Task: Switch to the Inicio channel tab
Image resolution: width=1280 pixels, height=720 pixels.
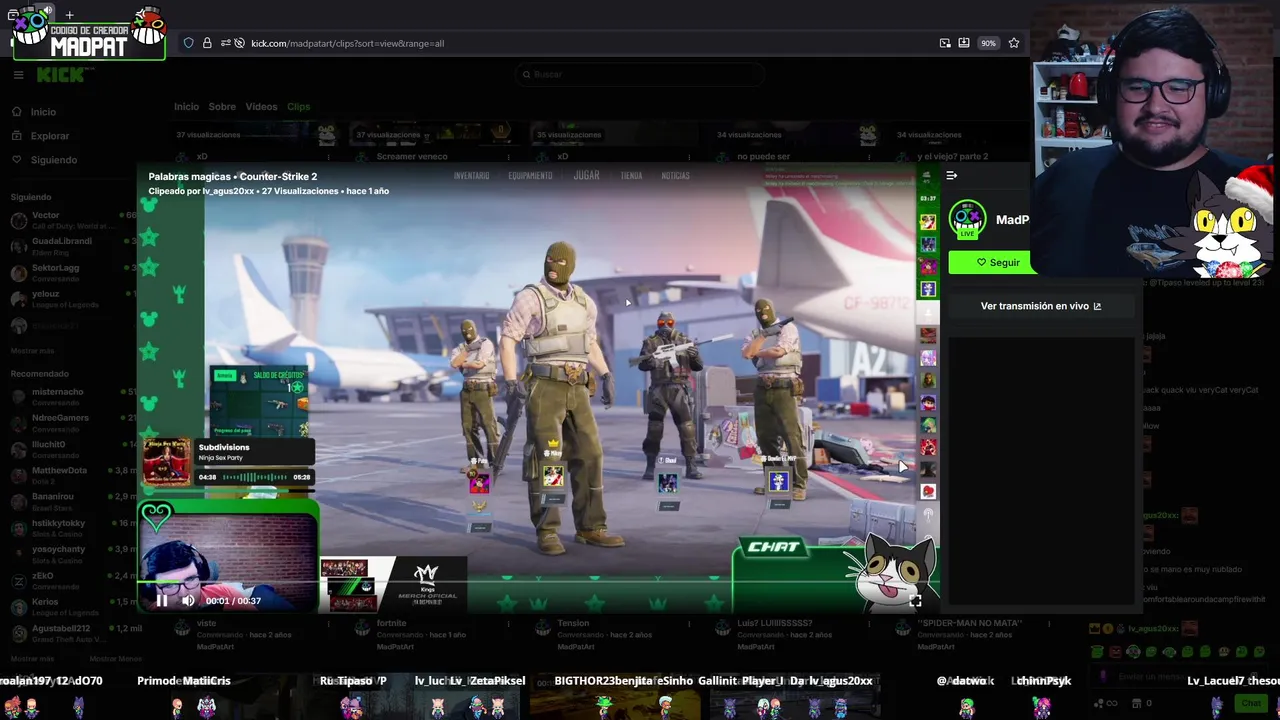Action: pyautogui.click(x=186, y=106)
